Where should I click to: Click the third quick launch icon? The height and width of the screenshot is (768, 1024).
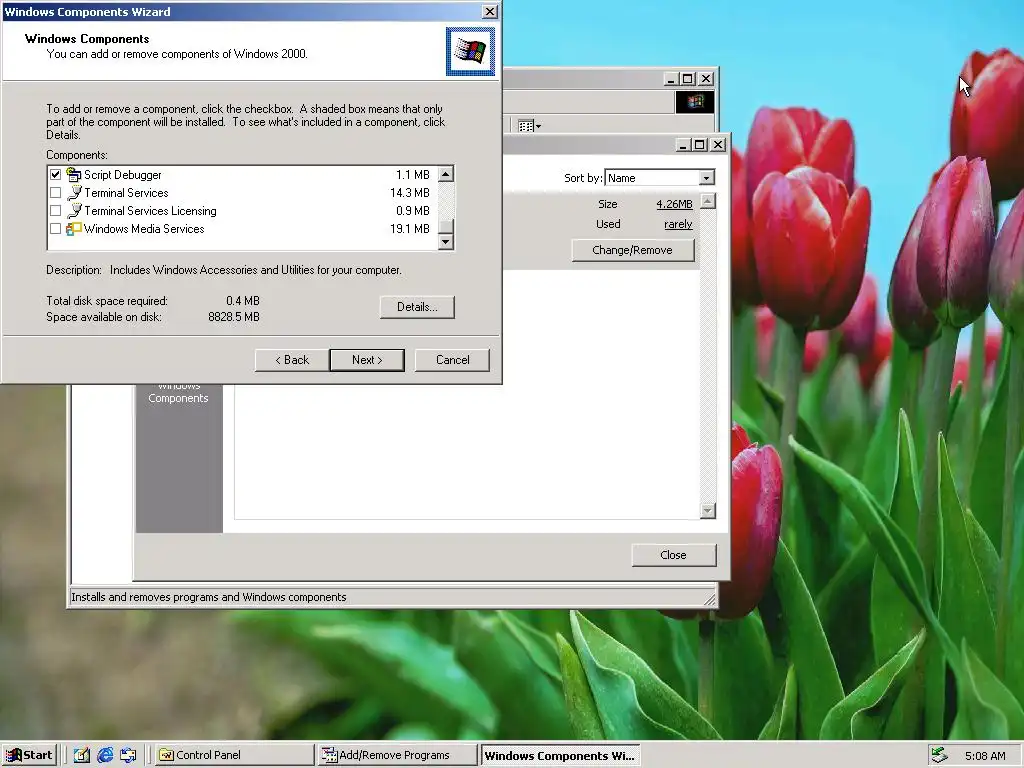click(x=128, y=755)
